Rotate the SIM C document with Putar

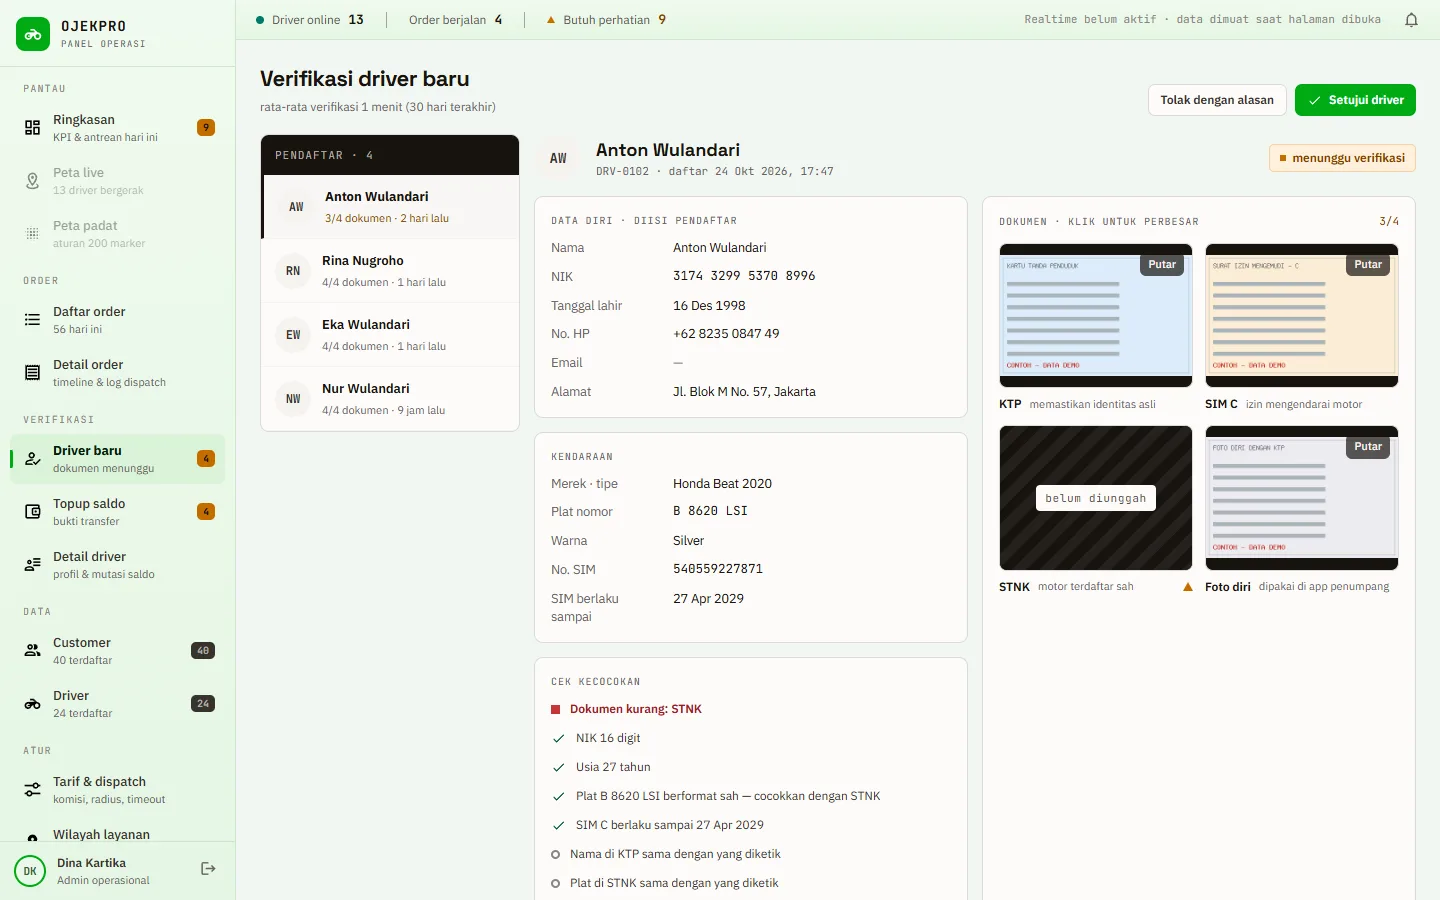[1368, 265]
